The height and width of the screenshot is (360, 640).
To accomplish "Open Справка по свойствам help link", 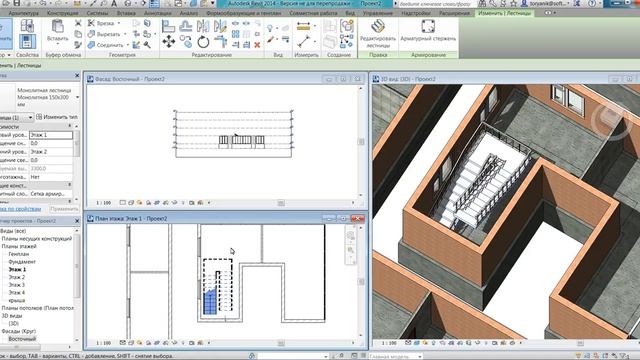I will pyautogui.click(x=20, y=209).
